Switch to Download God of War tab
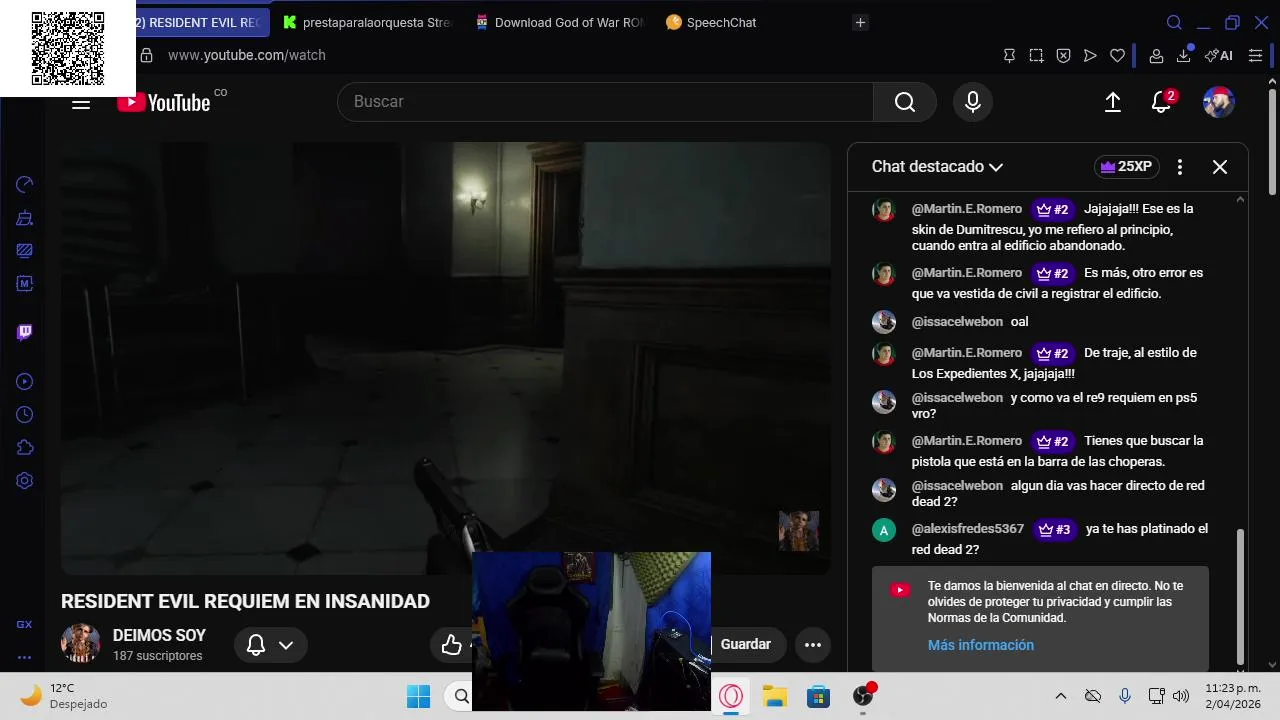This screenshot has width=1280, height=720. pyautogui.click(x=560, y=22)
